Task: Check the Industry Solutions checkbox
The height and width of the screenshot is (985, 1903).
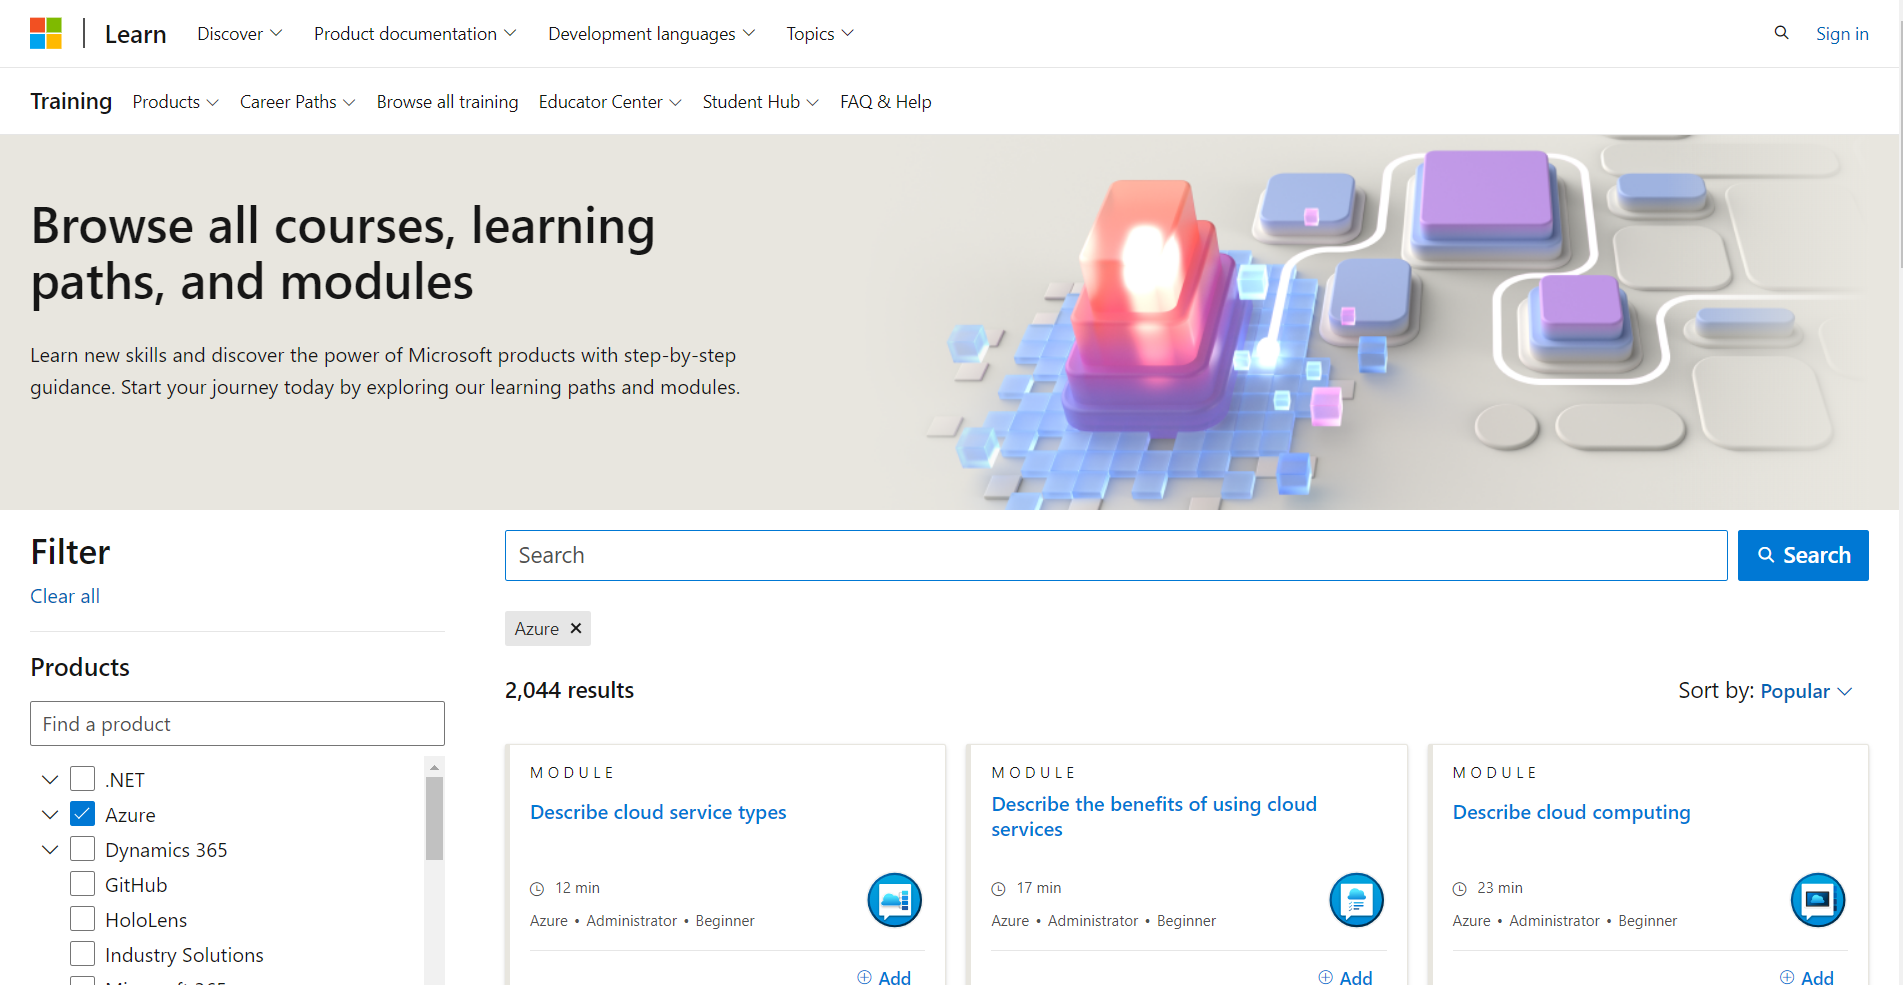Action: point(83,954)
